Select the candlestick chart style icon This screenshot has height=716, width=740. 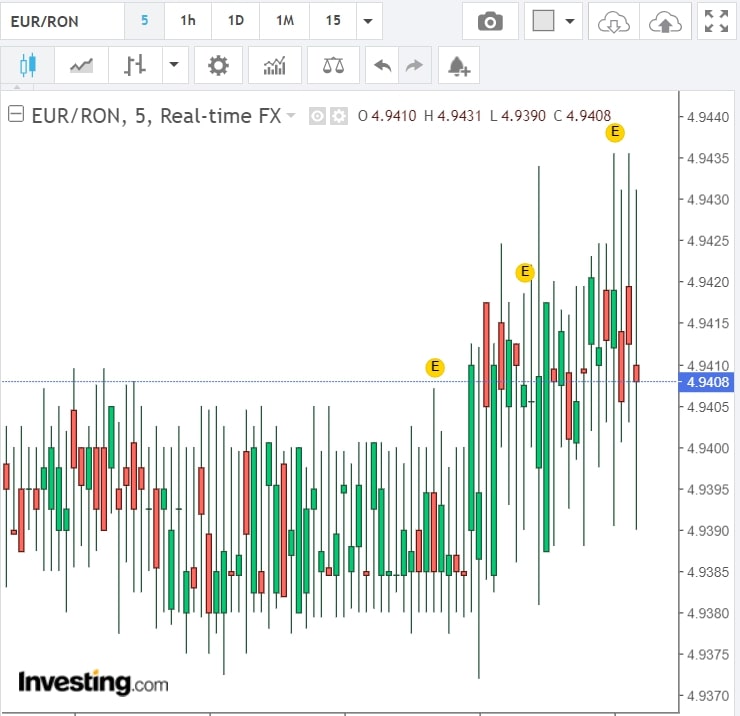(x=27, y=66)
